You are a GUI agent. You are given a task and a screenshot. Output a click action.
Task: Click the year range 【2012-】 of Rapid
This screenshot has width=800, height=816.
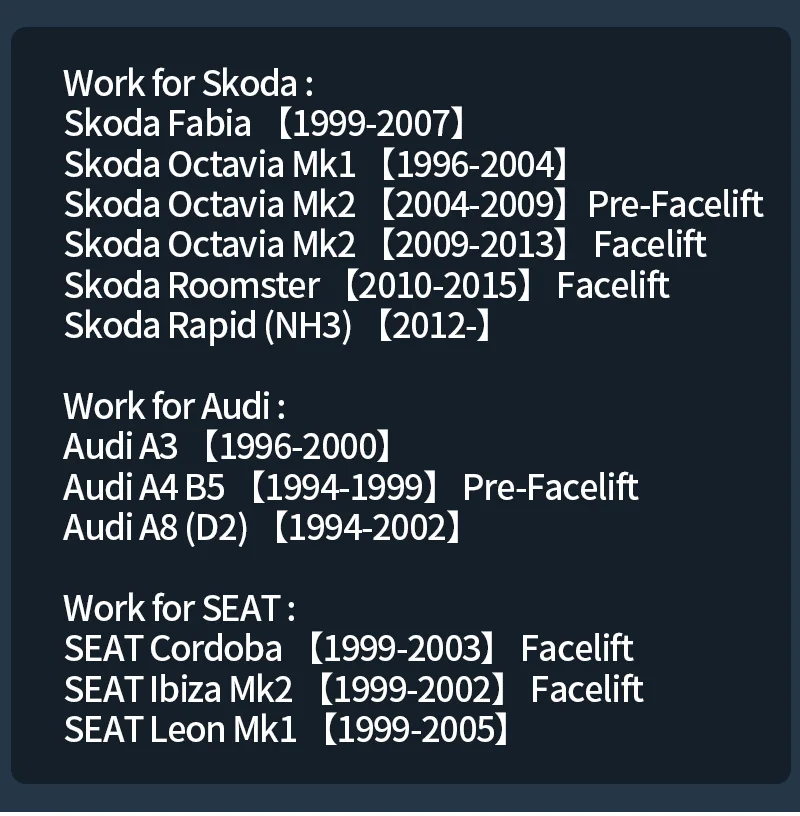tap(434, 326)
